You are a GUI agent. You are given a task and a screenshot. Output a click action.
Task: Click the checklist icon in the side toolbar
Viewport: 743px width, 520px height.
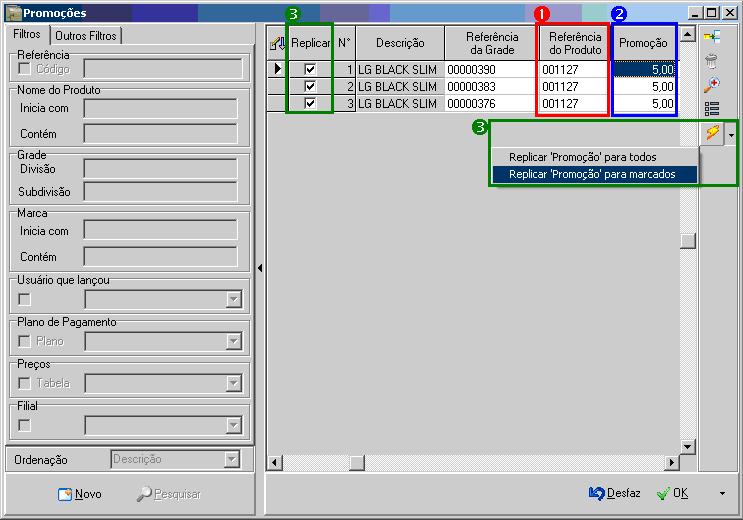pyautogui.click(x=712, y=109)
